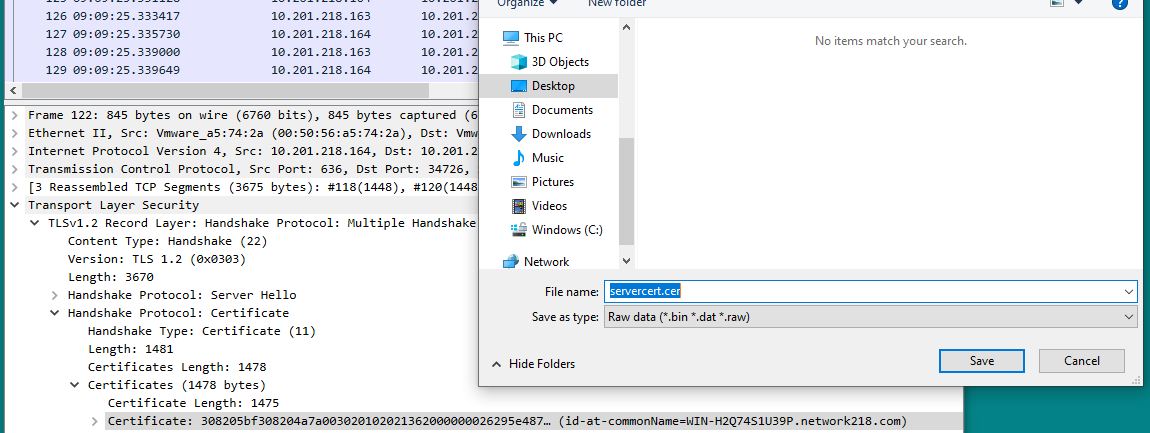Collapse the TLSv1.2 Record Layer row
Viewport: 1150px width, 433px height.
point(34,223)
